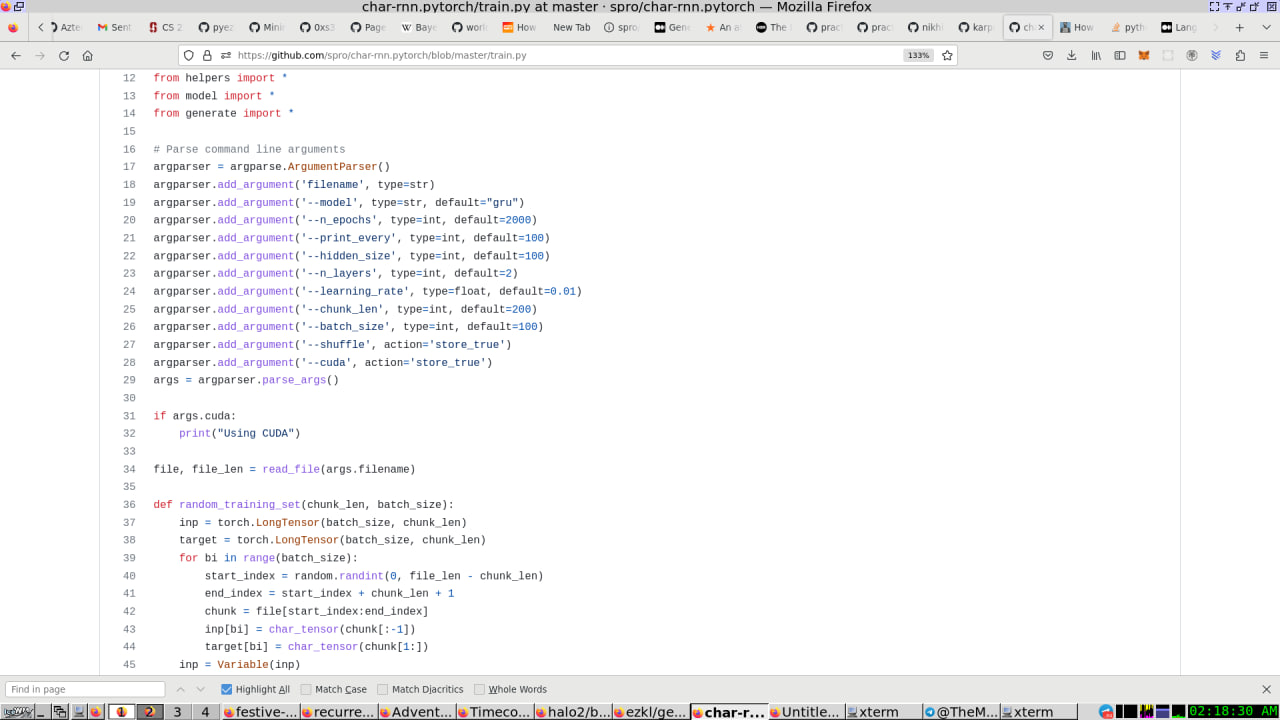Open the MetaMask fox extension

point(1144,56)
